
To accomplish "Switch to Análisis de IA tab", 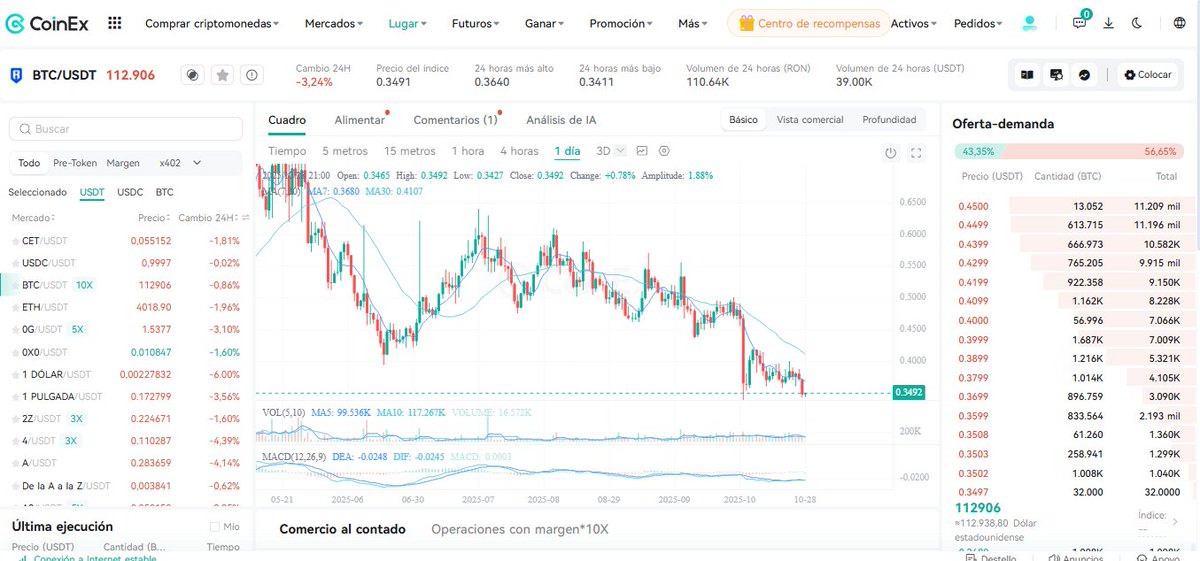I will click(561, 120).
